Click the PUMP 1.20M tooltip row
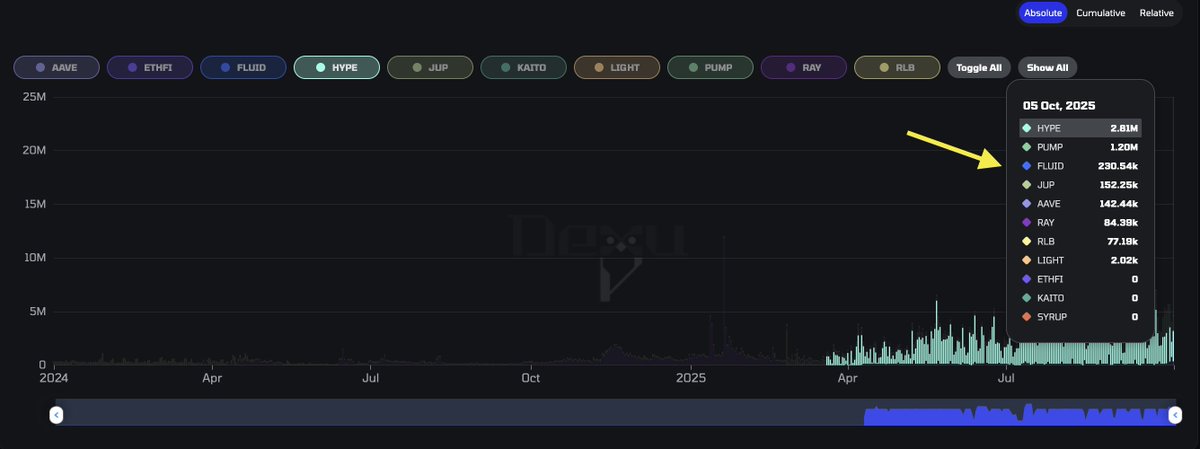Image resolution: width=1200 pixels, height=449 pixels. click(1080, 147)
